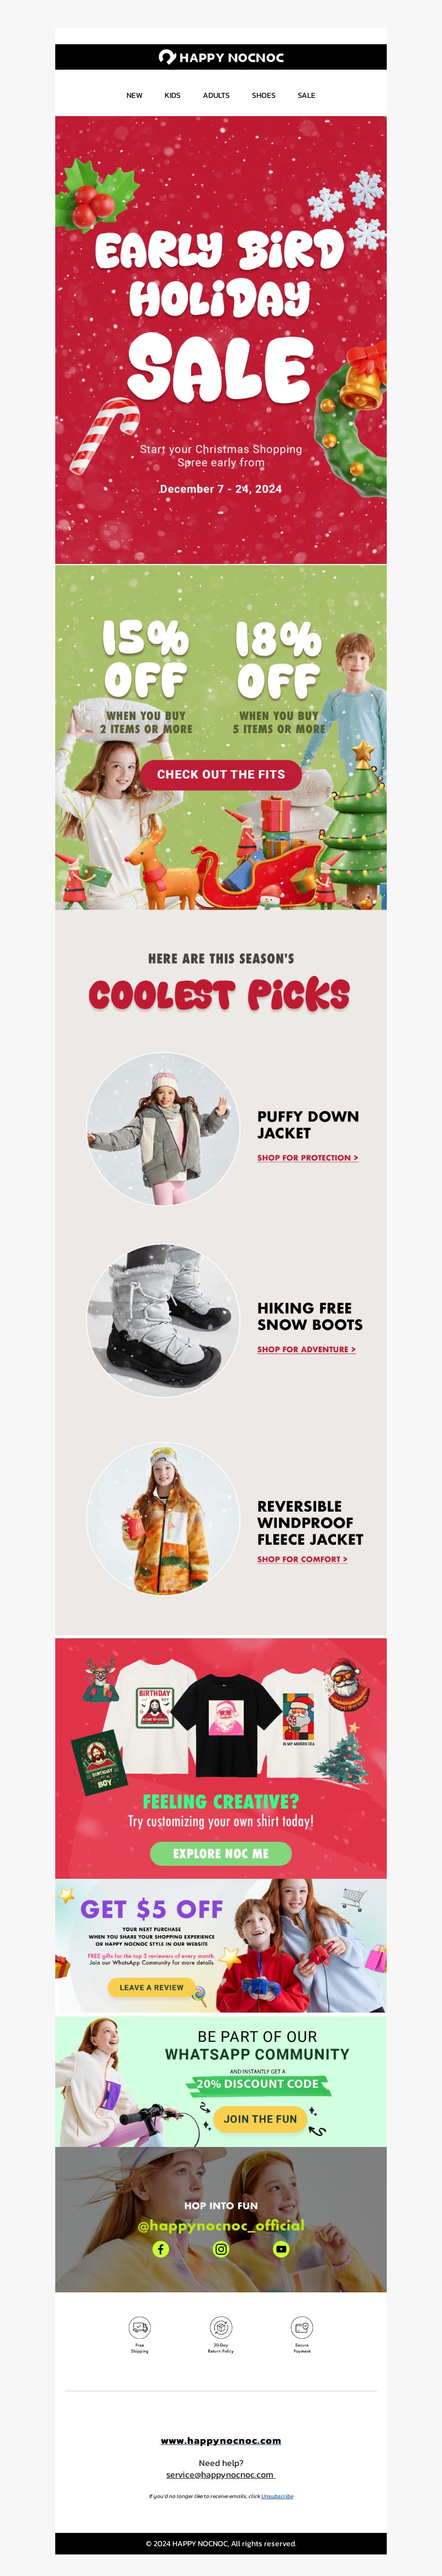
Task: Click the Happy Nocnoc header logo
Action: pos(221,57)
